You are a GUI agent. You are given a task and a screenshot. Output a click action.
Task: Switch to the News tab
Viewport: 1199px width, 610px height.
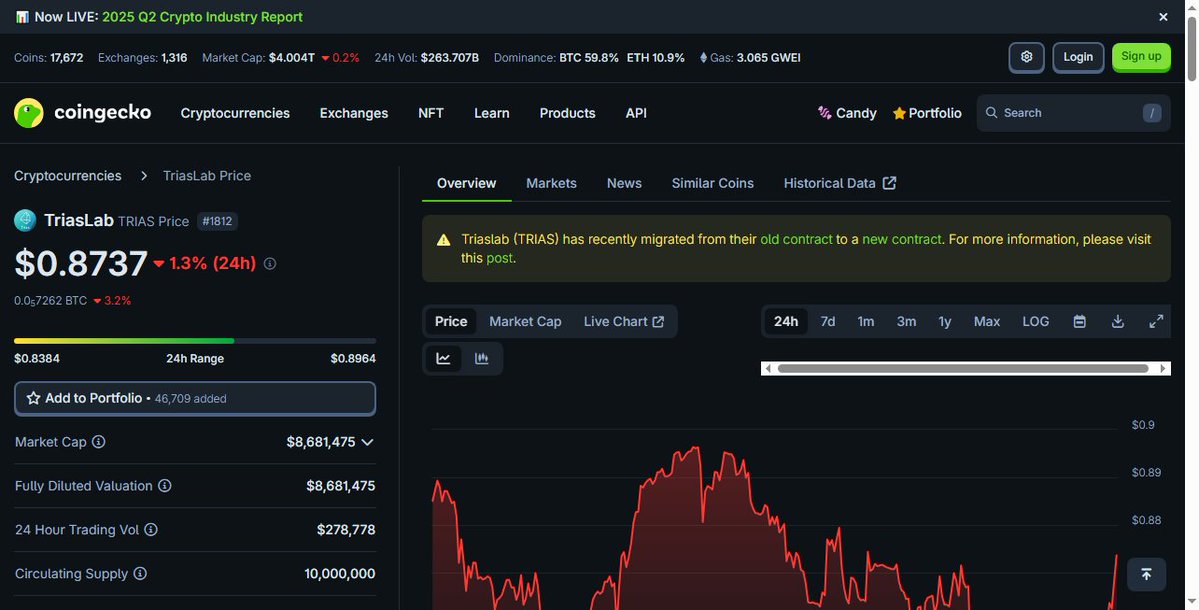click(624, 183)
